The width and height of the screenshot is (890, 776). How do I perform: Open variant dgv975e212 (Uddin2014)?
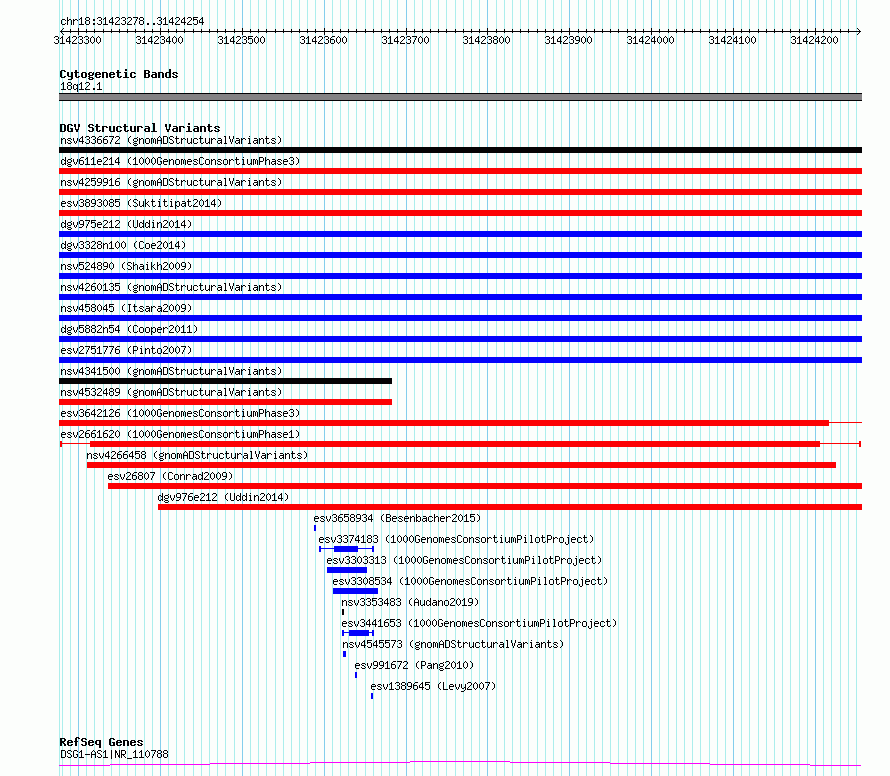coord(126,224)
